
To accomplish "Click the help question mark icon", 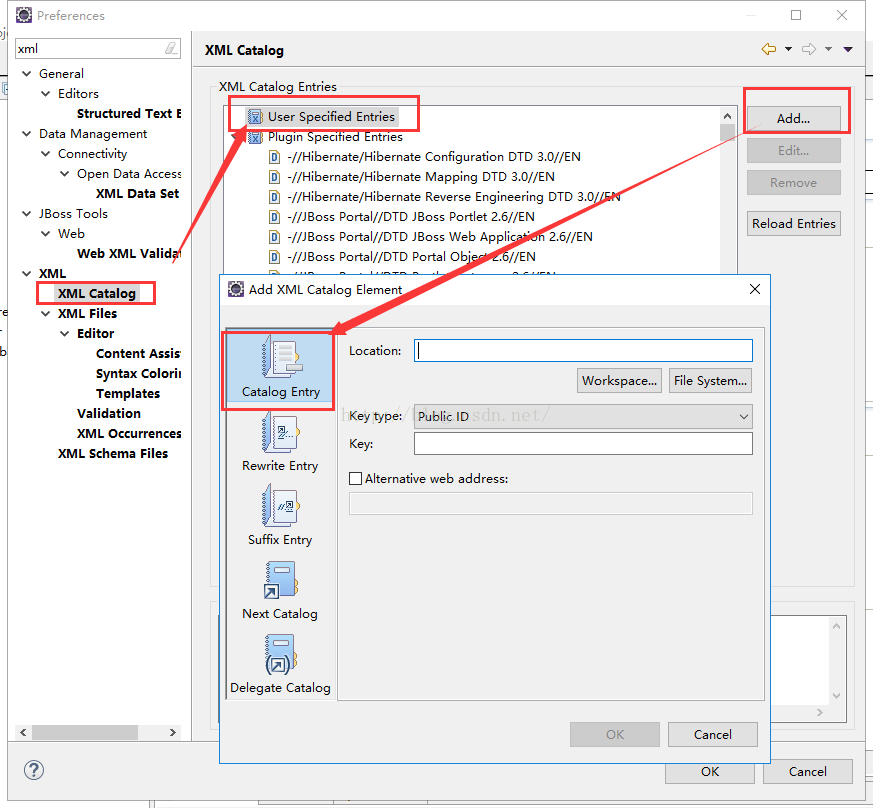I will (34, 770).
